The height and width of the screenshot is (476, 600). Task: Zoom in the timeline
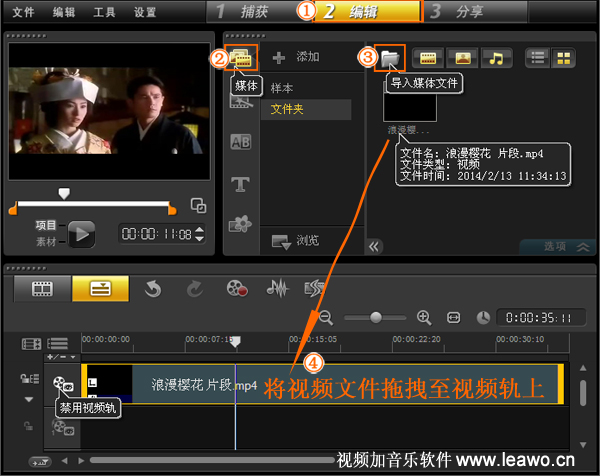tap(424, 318)
